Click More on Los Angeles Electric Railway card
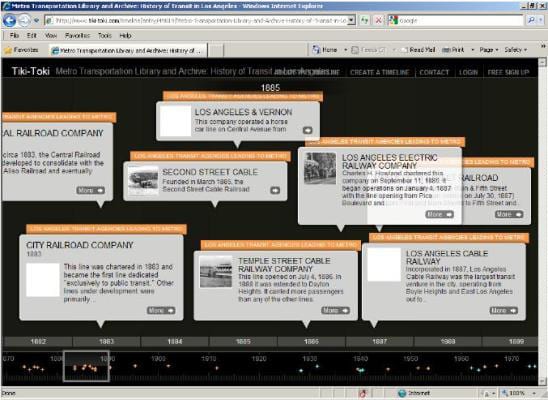 [x=439, y=214]
